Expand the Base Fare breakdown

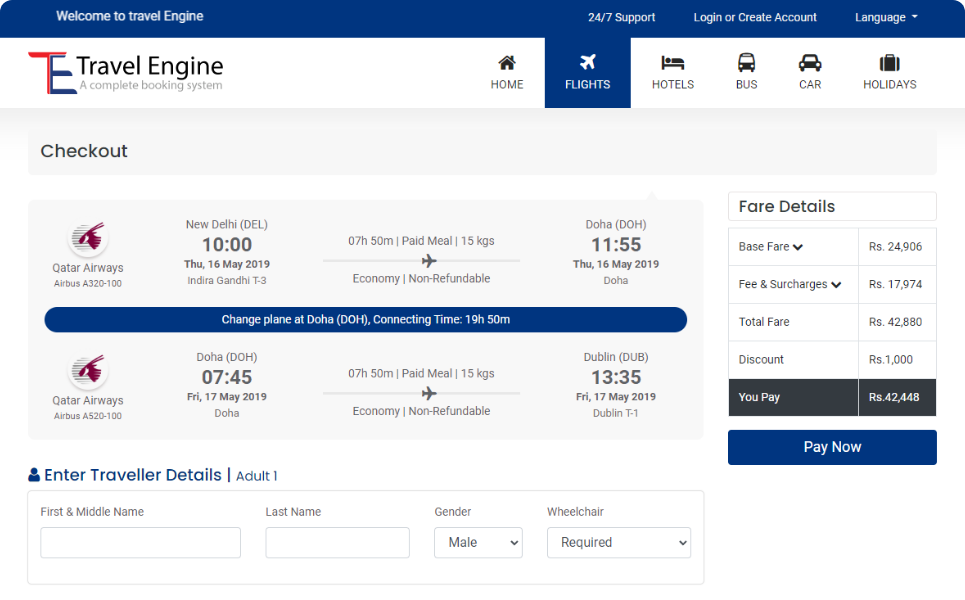798,247
